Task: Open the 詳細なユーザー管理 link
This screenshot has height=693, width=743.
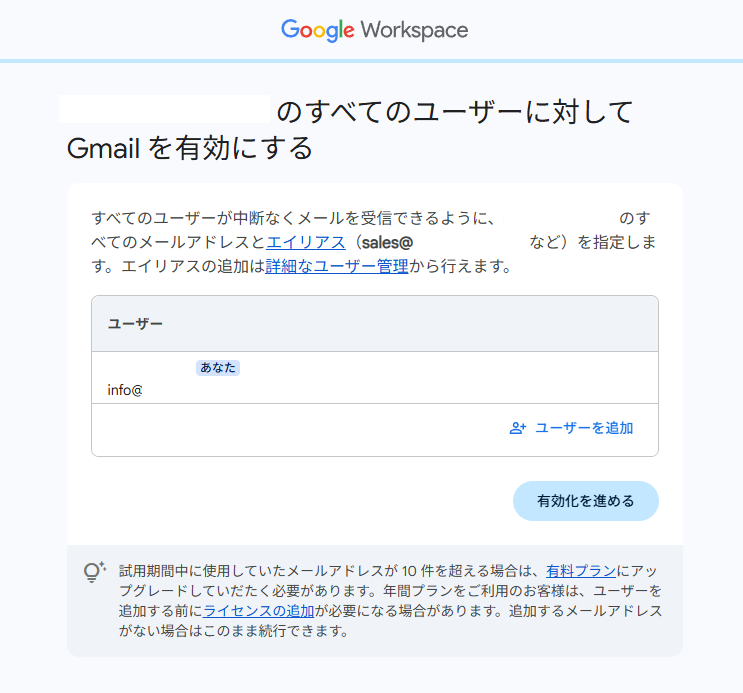Action: click(x=337, y=266)
